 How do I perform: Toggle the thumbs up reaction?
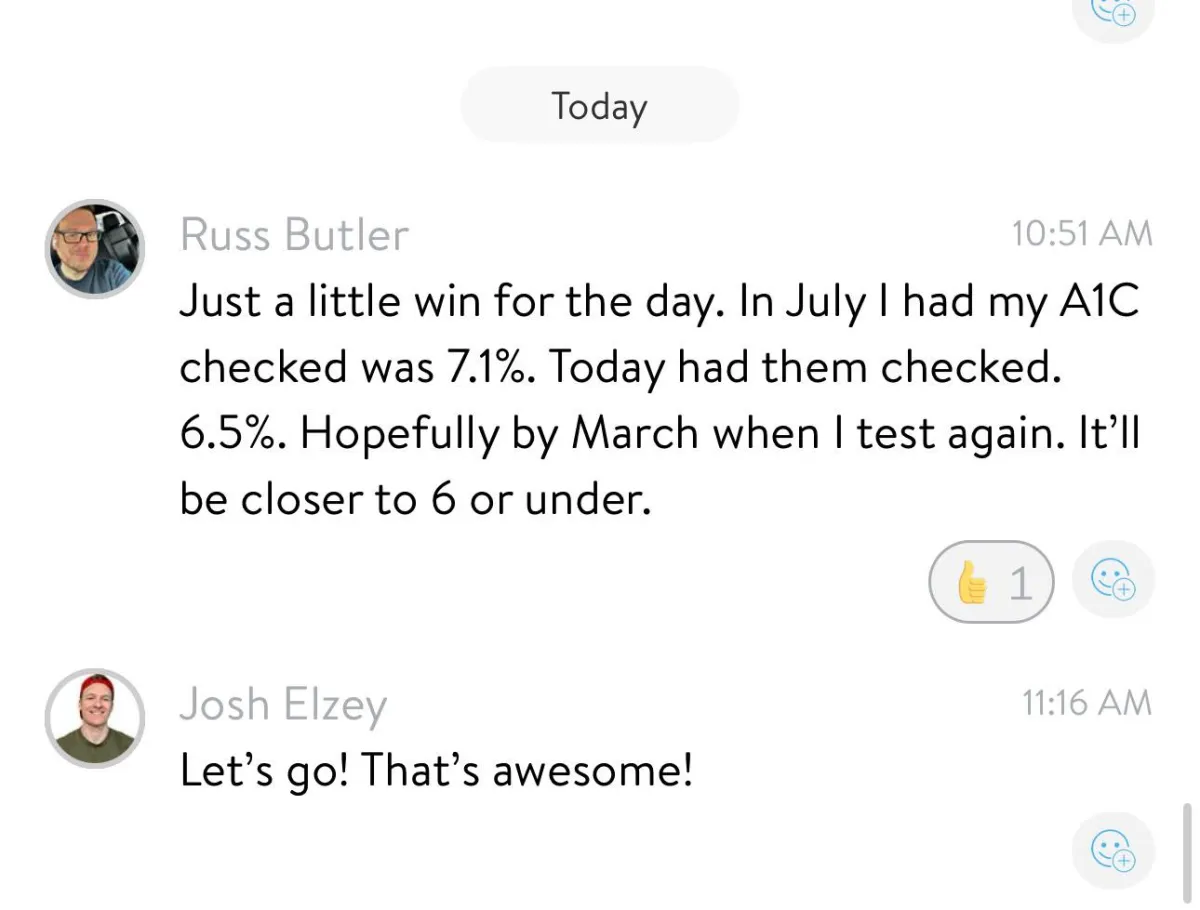[x=991, y=582]
